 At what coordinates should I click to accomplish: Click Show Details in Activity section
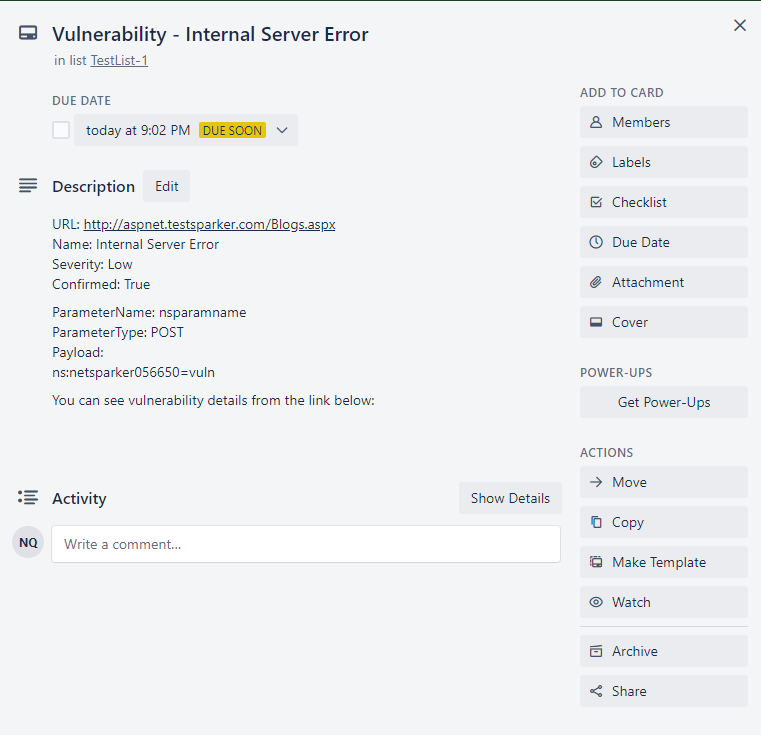click(510, 498)
